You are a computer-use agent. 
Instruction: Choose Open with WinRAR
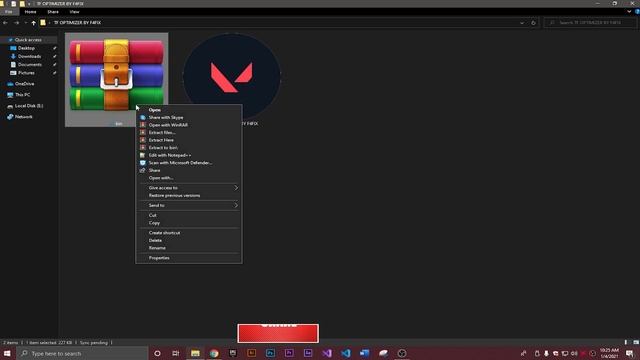168,125
